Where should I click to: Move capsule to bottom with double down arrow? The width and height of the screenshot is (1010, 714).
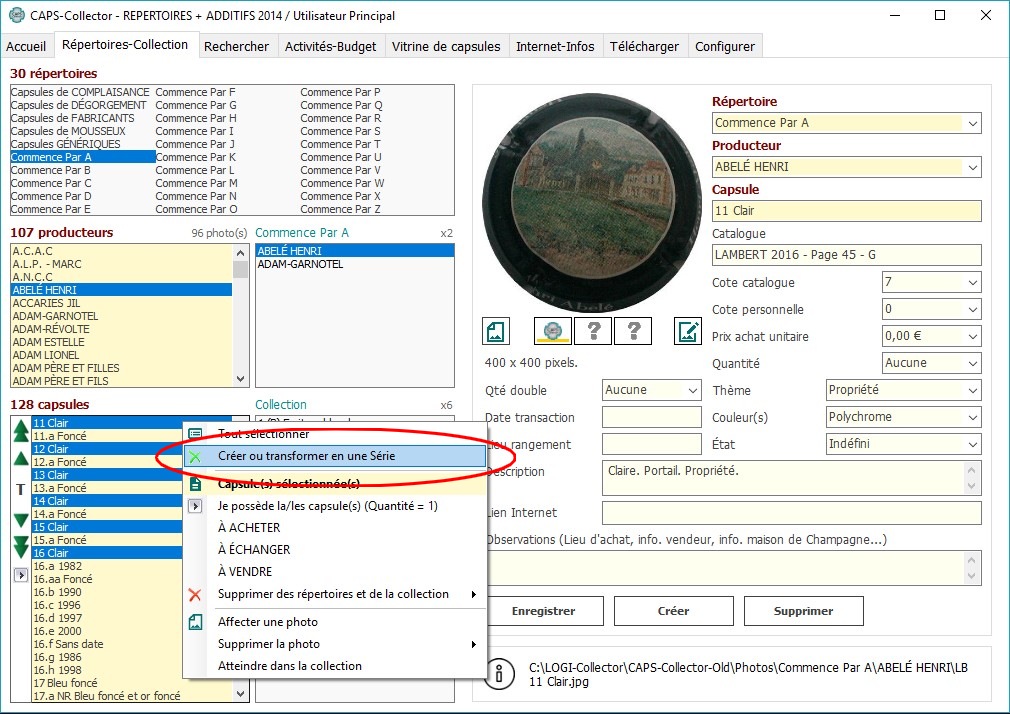pyautogui.click(x=21, y=546)
